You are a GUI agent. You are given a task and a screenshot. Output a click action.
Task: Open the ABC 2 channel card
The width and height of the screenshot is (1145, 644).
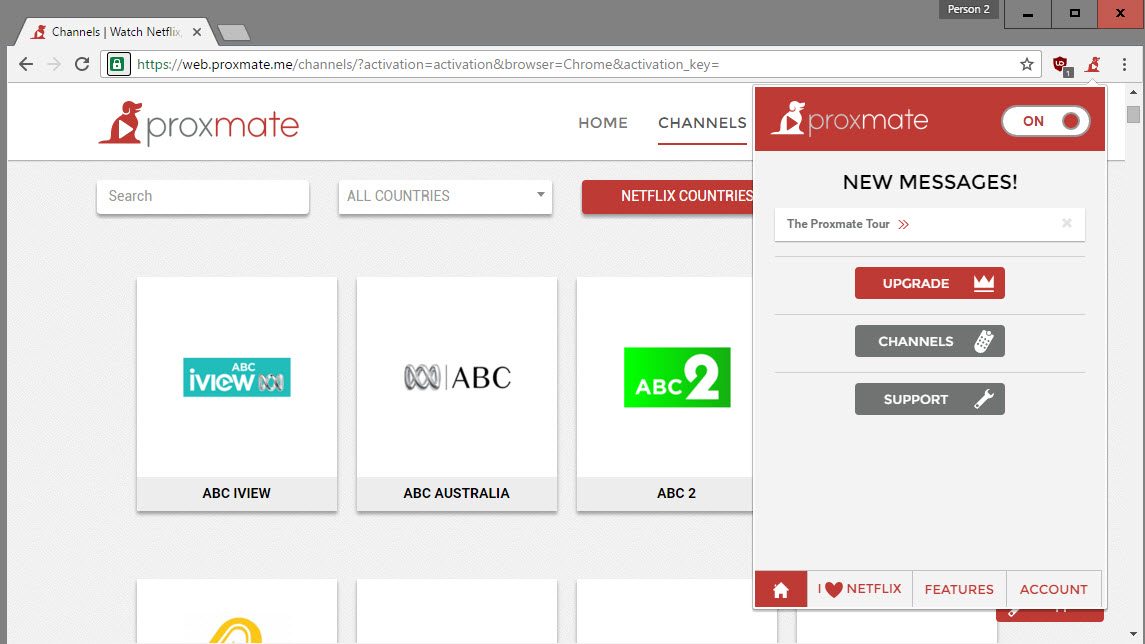tap(665, 394)
